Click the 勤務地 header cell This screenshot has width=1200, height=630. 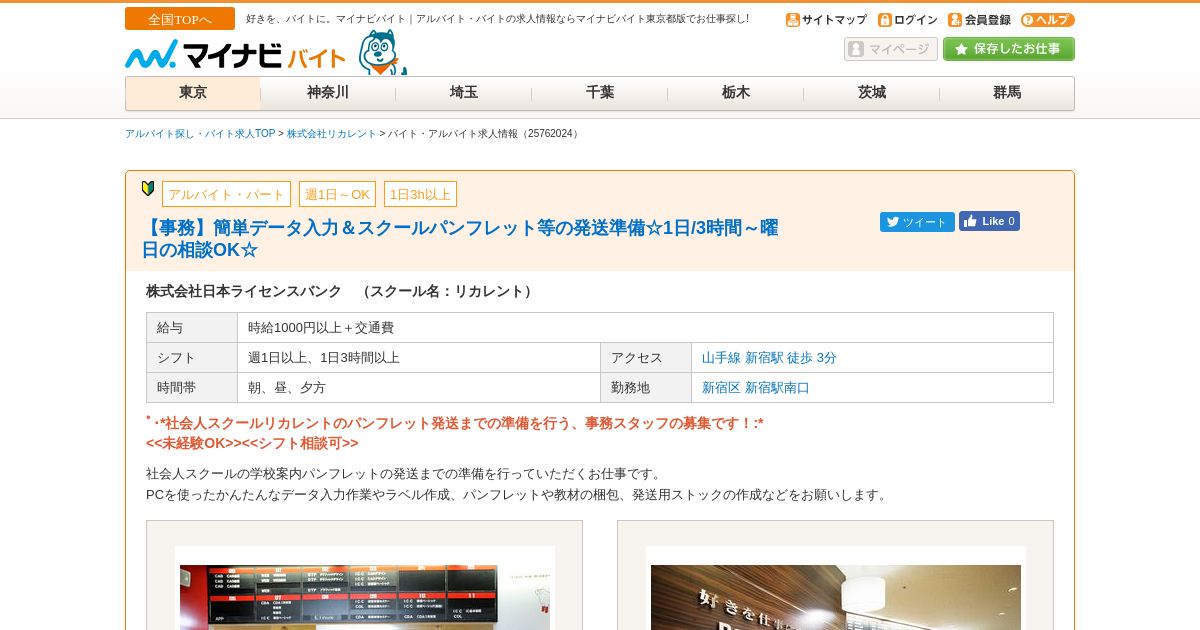[646, 388]
